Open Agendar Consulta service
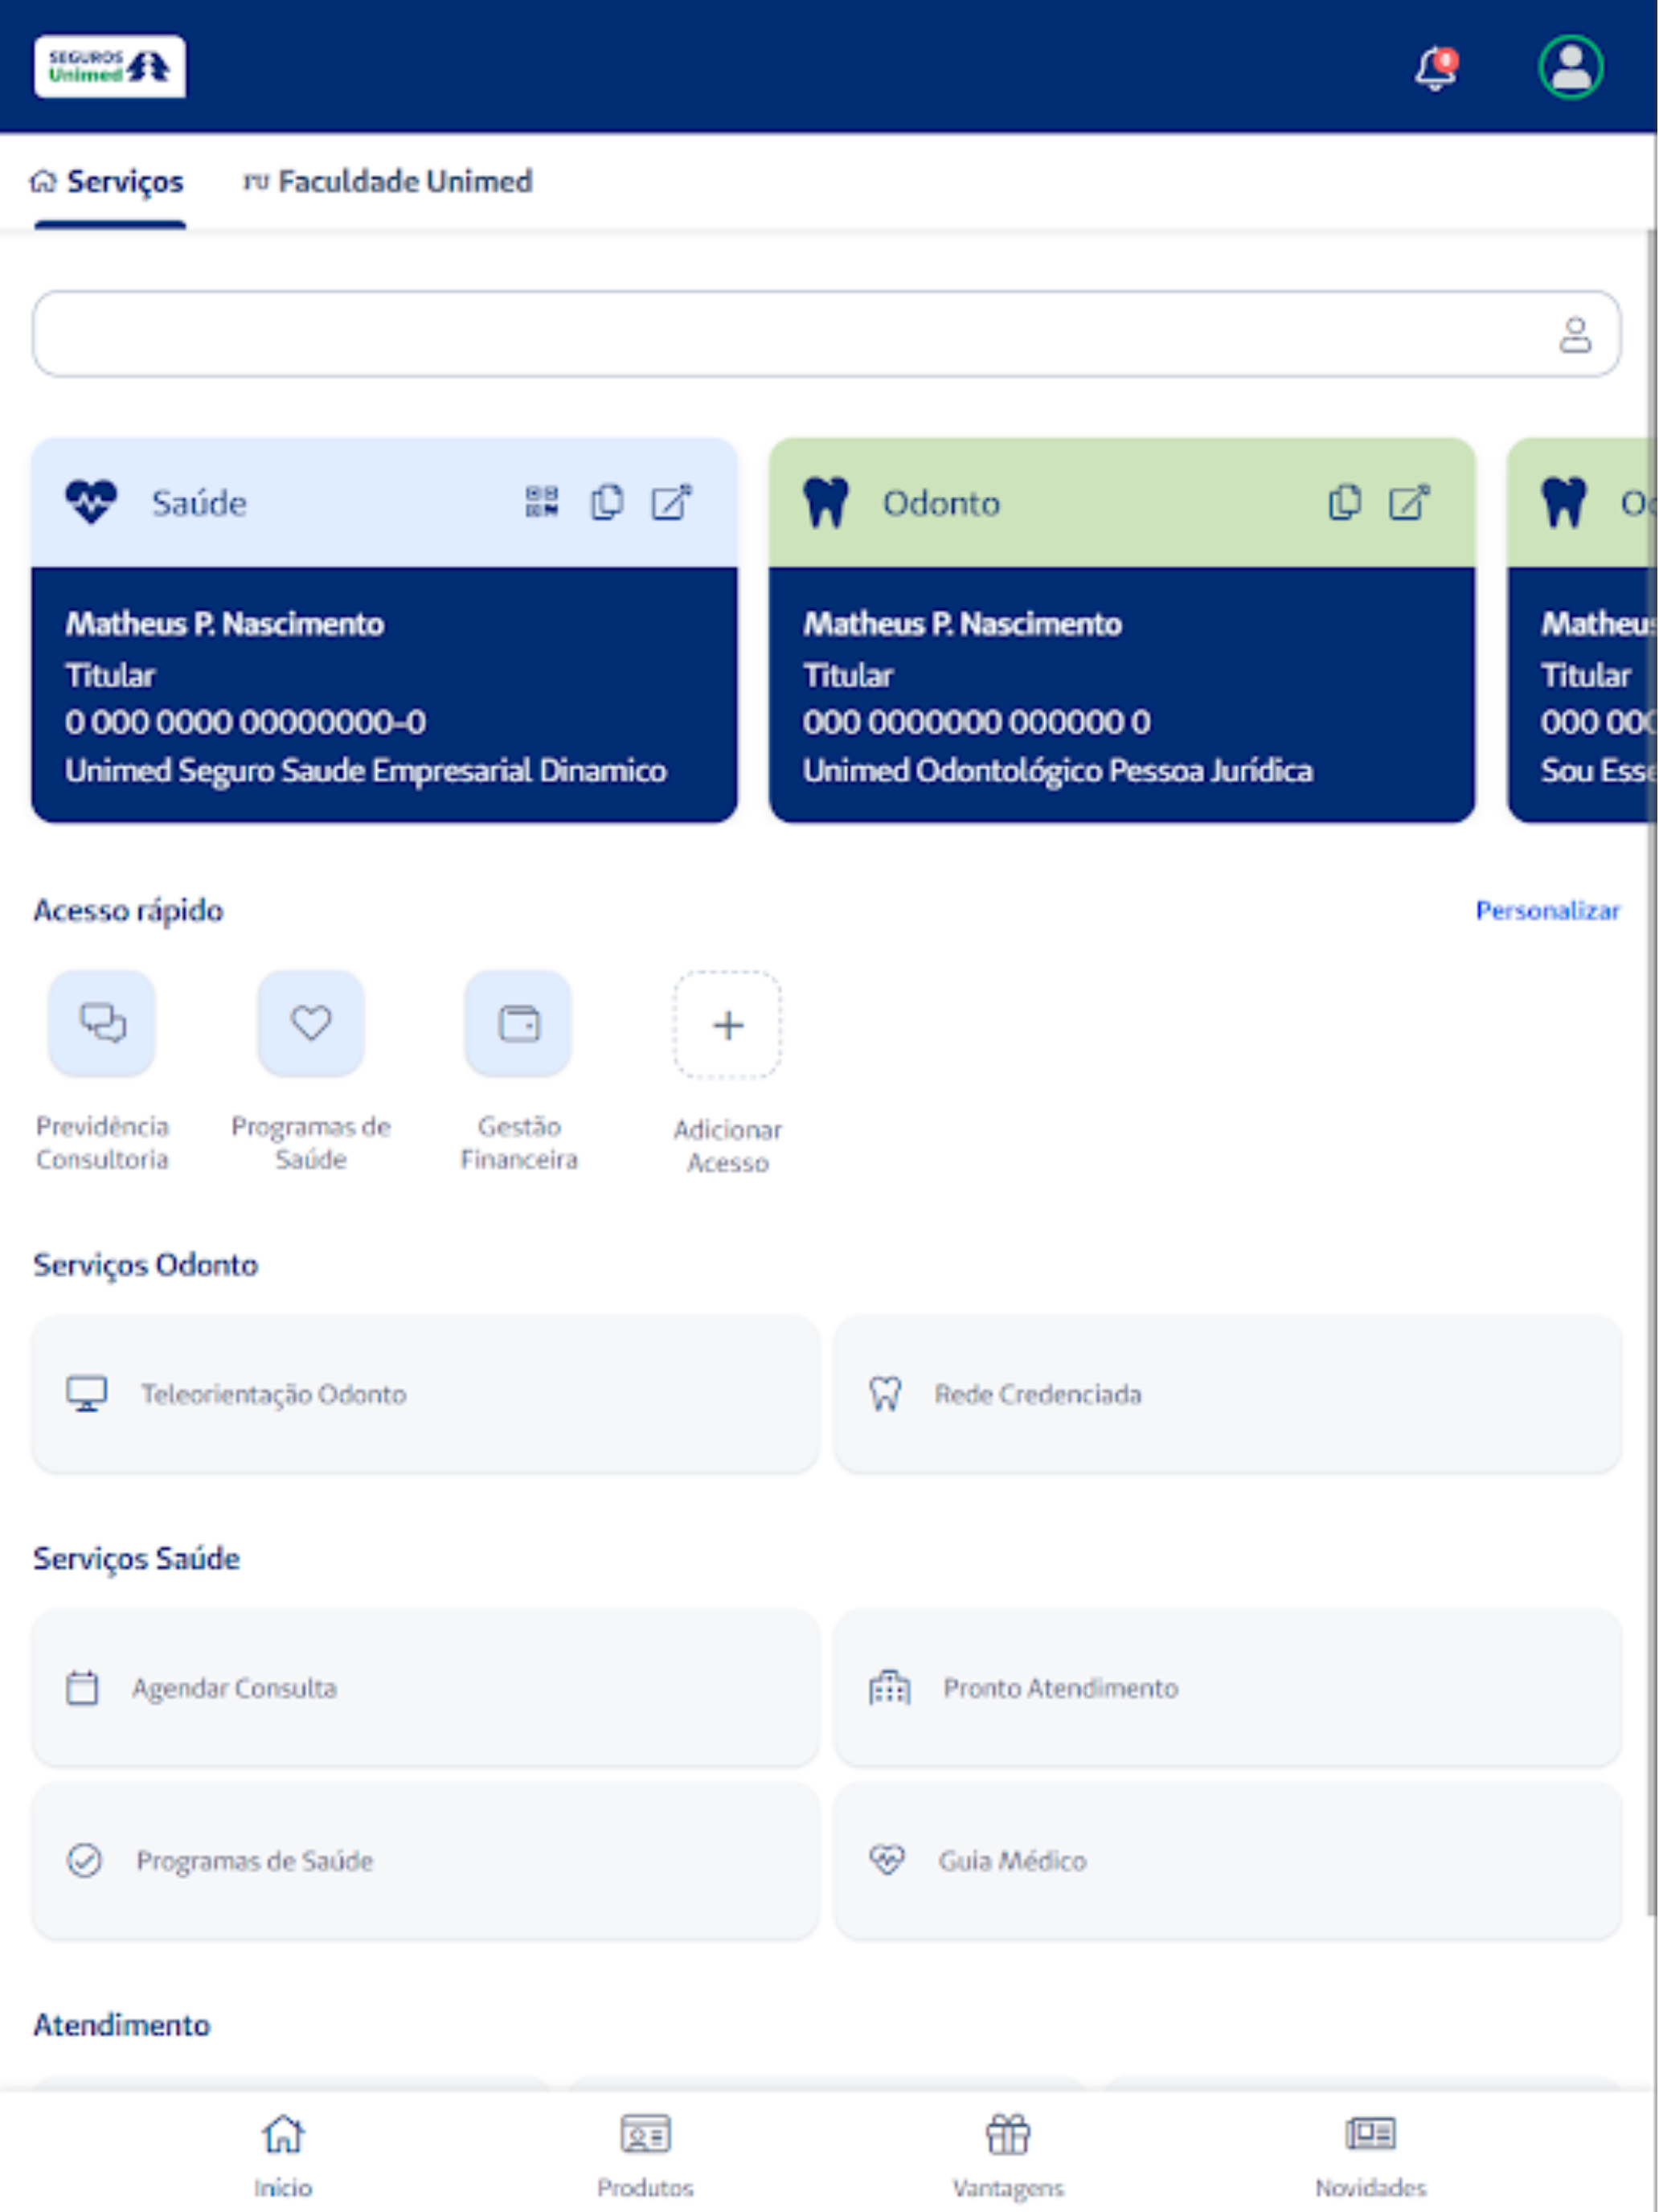1659x2212 pixels. coord(426,1688)
